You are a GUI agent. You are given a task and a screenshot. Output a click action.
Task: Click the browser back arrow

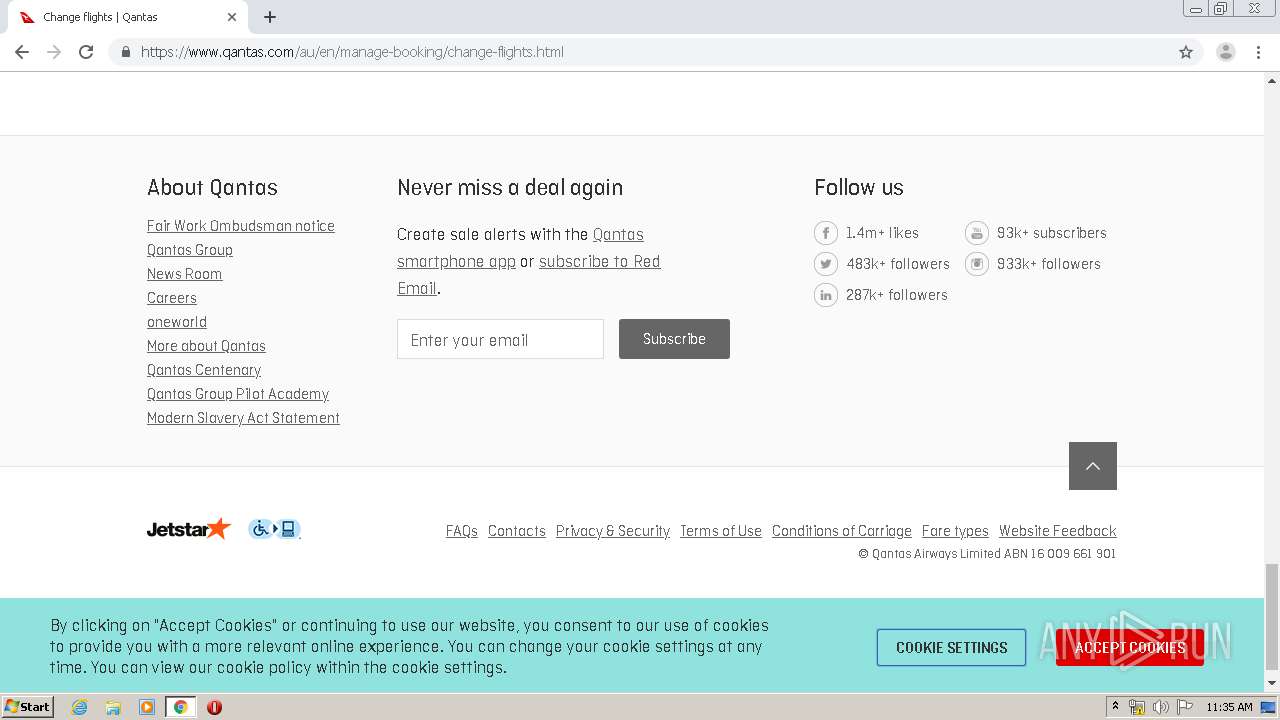point(22,52)
